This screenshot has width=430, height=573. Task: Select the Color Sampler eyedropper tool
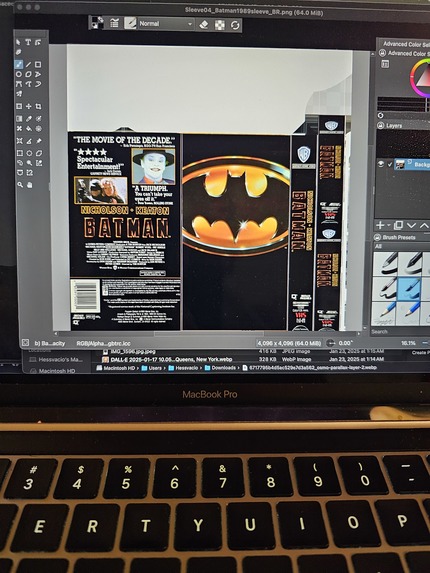click(28, 119)
